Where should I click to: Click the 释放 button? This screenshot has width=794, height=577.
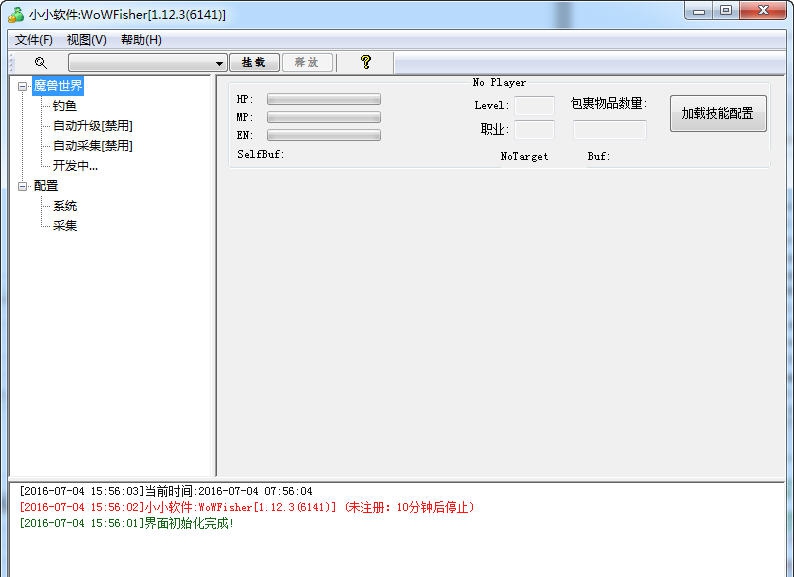307,62
